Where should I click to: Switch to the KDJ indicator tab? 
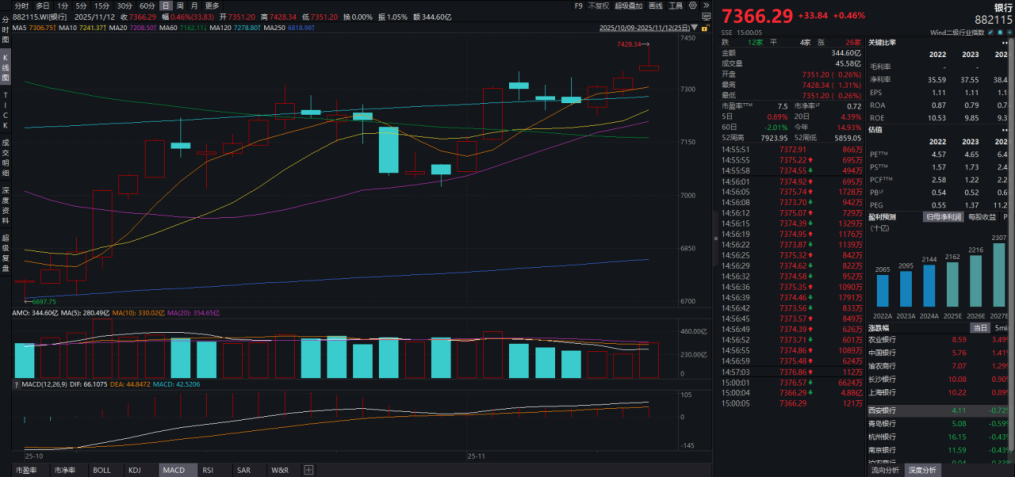tap(135, 469)
